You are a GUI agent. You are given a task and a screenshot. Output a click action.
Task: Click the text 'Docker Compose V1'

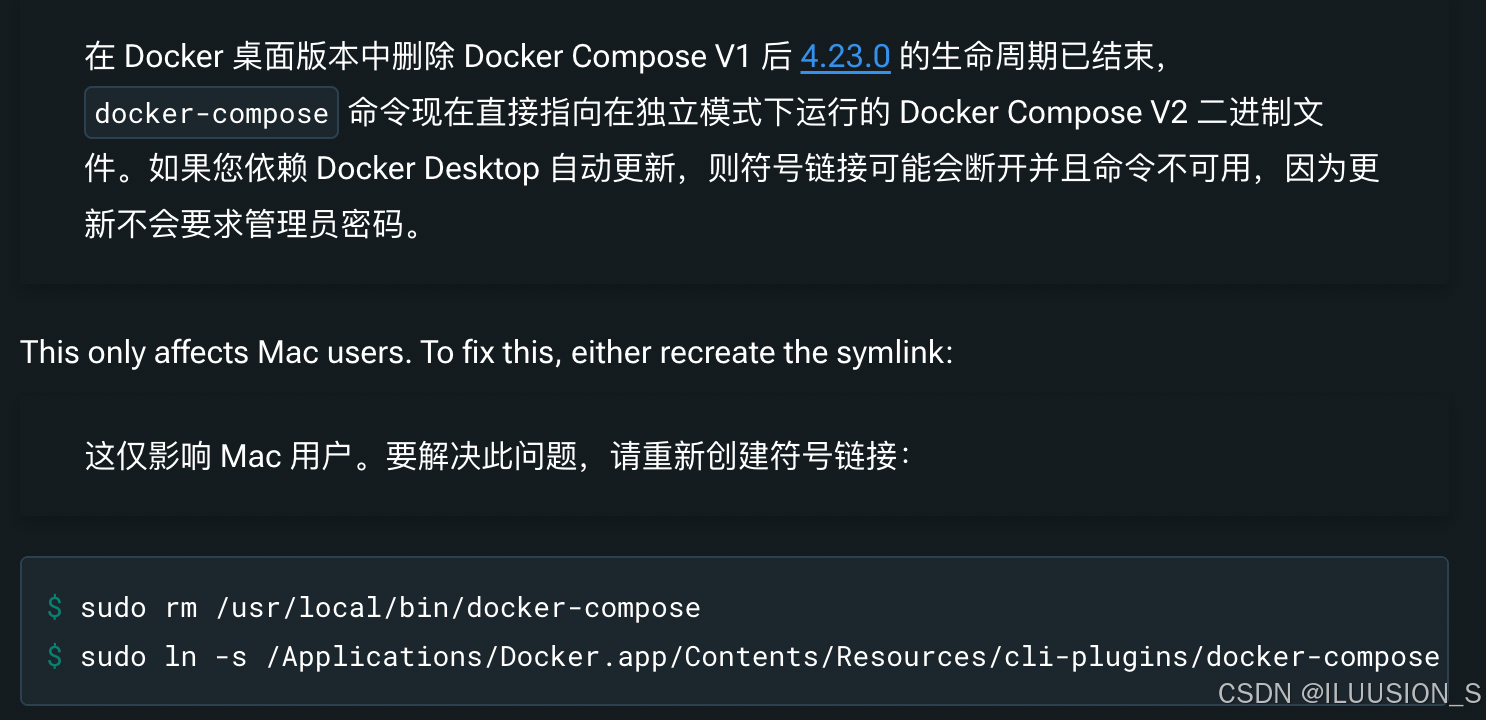tap(607, 57)
